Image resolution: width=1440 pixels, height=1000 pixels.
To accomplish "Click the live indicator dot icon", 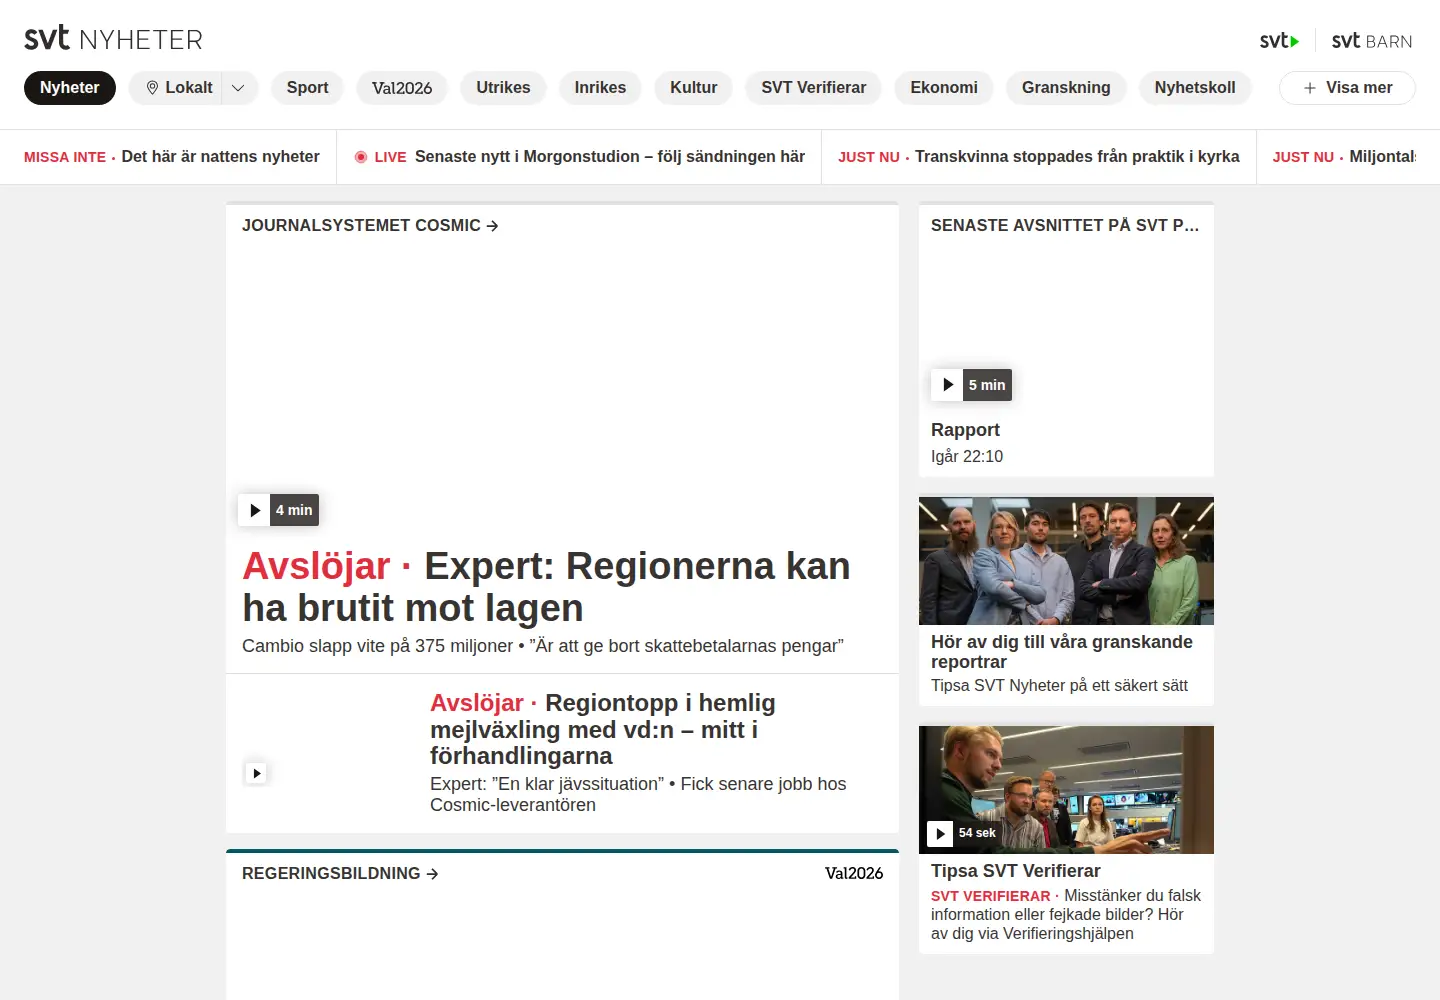I will [361, 157].
